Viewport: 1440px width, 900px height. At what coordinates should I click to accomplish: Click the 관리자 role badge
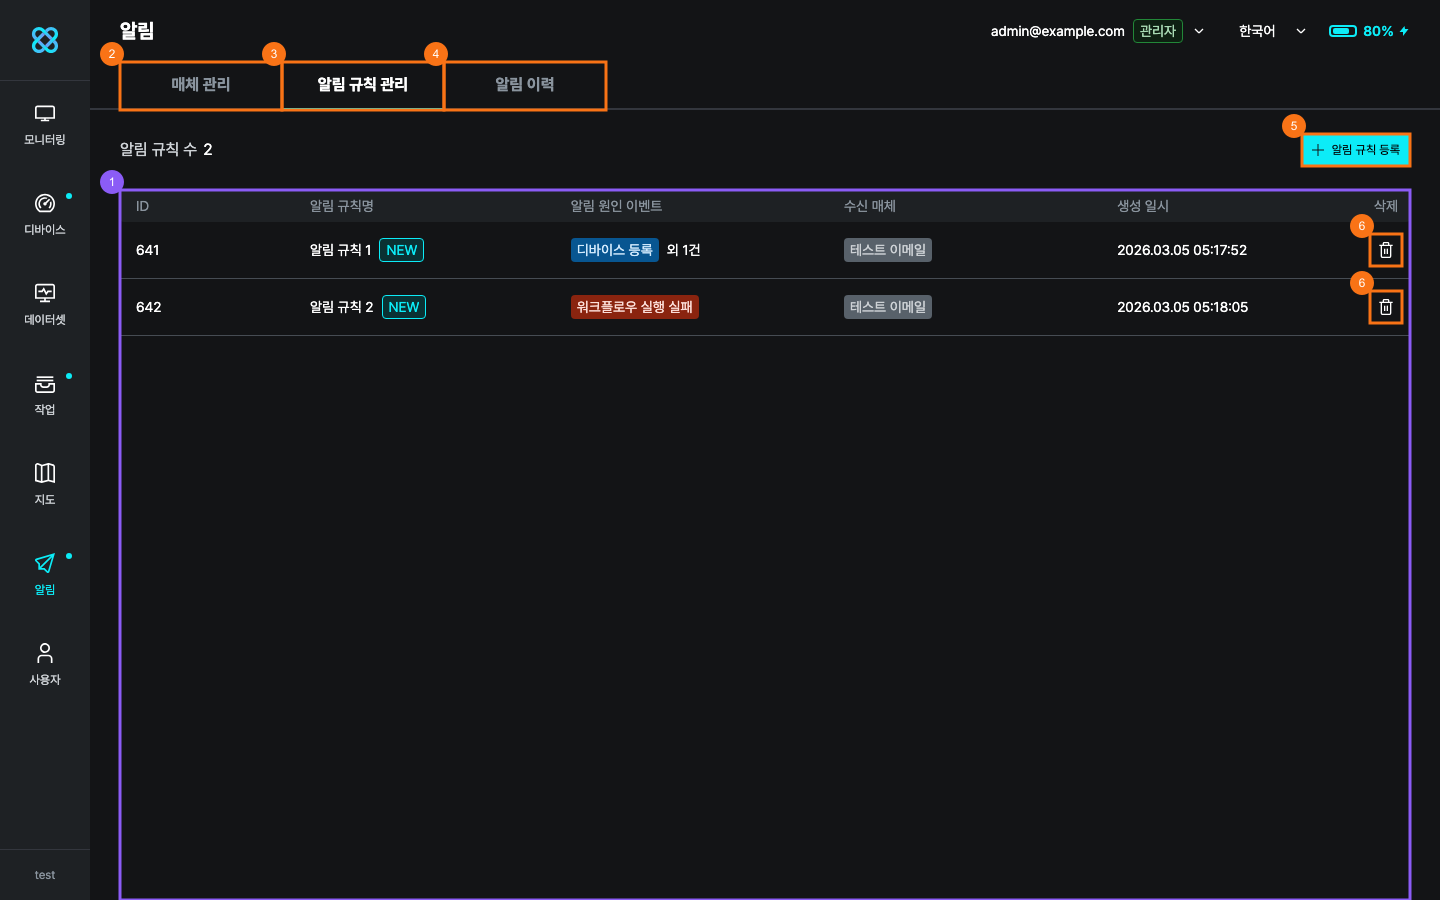pyautogui.click(x=1157, y=31)
